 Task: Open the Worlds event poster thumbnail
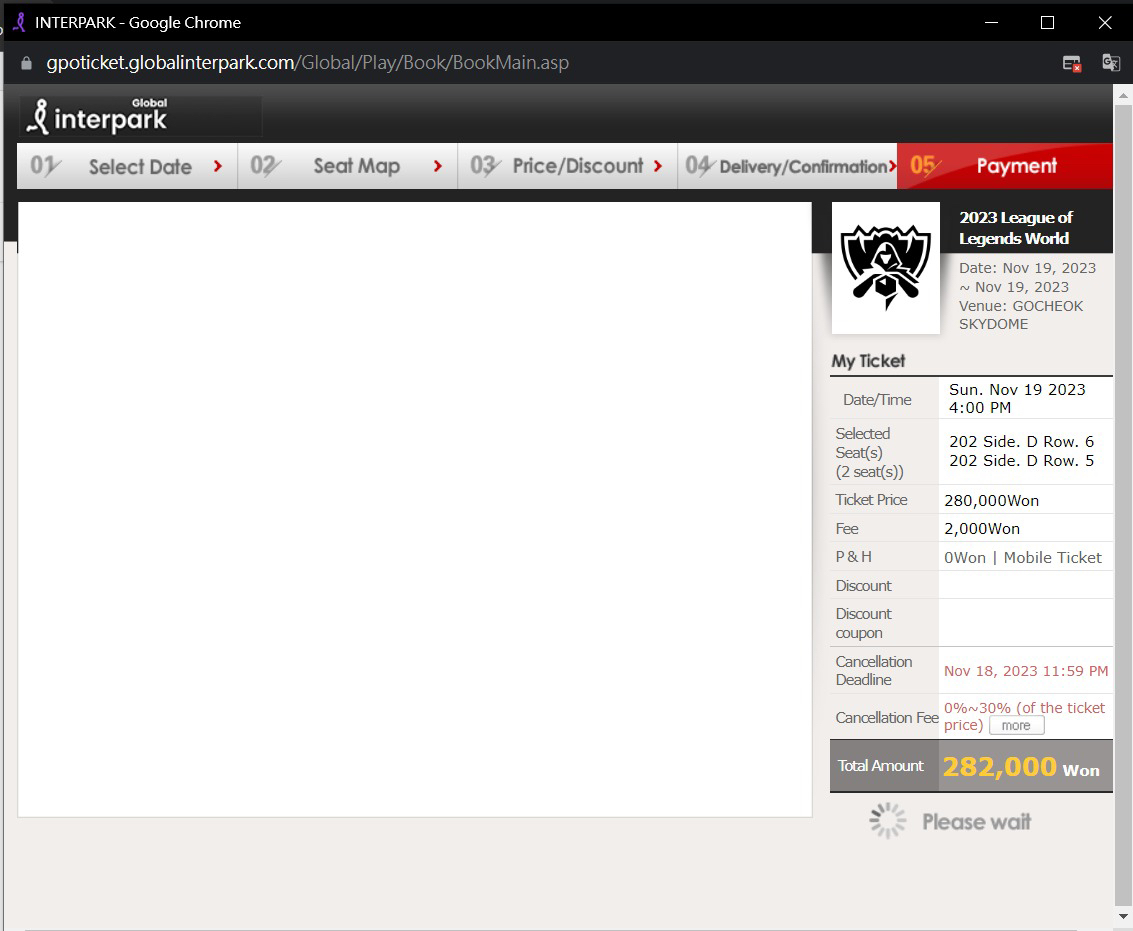(x=885, y=268)
